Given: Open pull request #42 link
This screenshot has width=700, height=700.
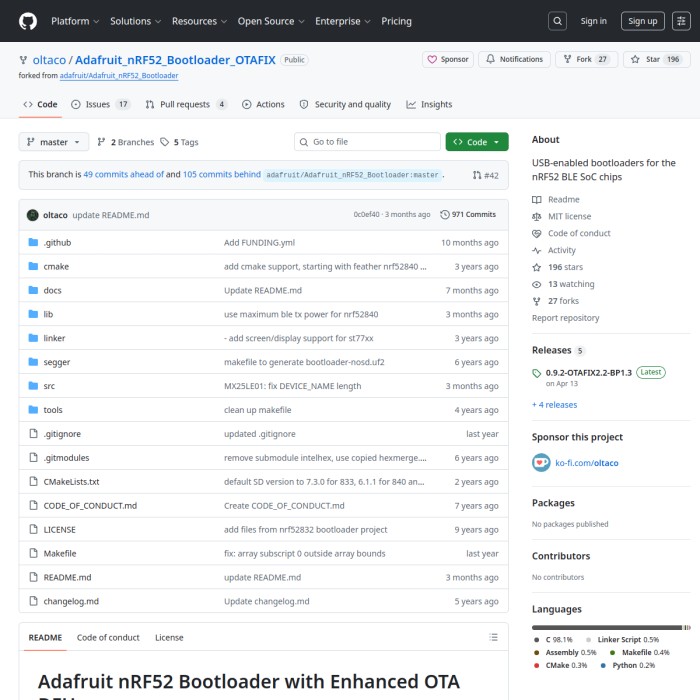Looking at the screenshot, I should click(x=485, y=175).
